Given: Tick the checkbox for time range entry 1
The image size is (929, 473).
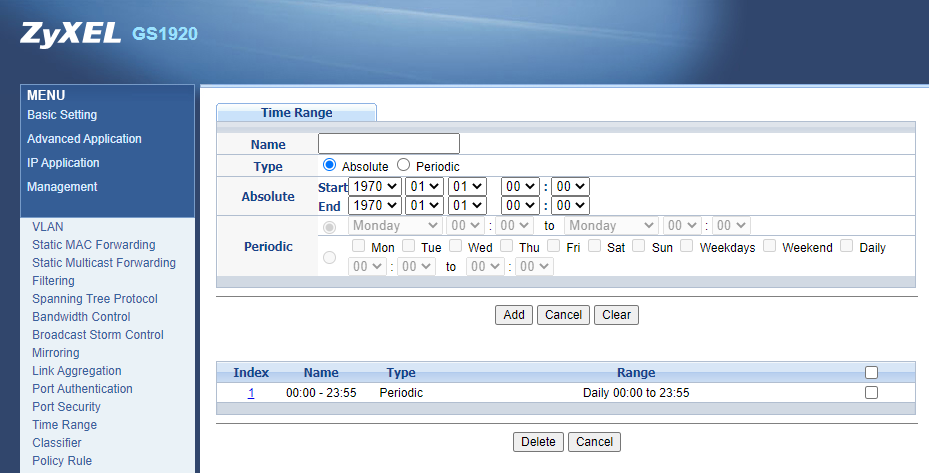Looking at the screenshot, I should point(871,393).
